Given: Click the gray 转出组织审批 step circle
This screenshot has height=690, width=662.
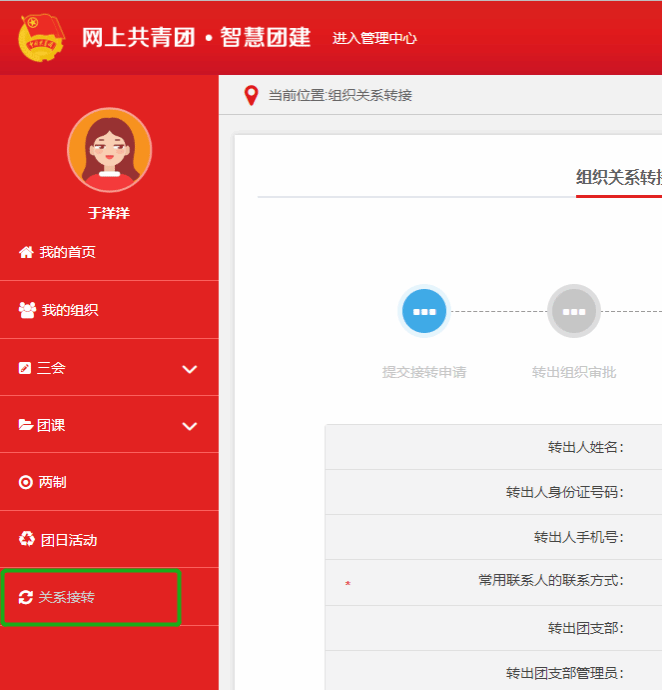Looking at the screenshot, I should coord(574,311).
